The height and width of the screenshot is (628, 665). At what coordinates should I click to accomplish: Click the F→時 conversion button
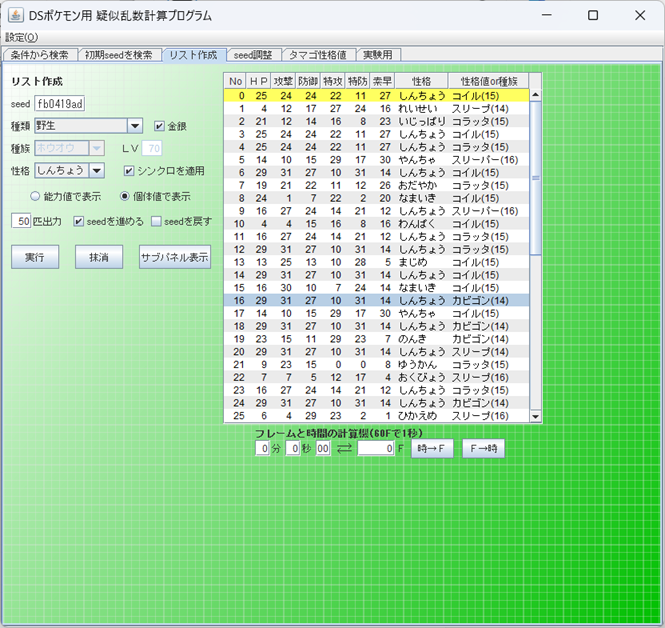click(483, 448)
